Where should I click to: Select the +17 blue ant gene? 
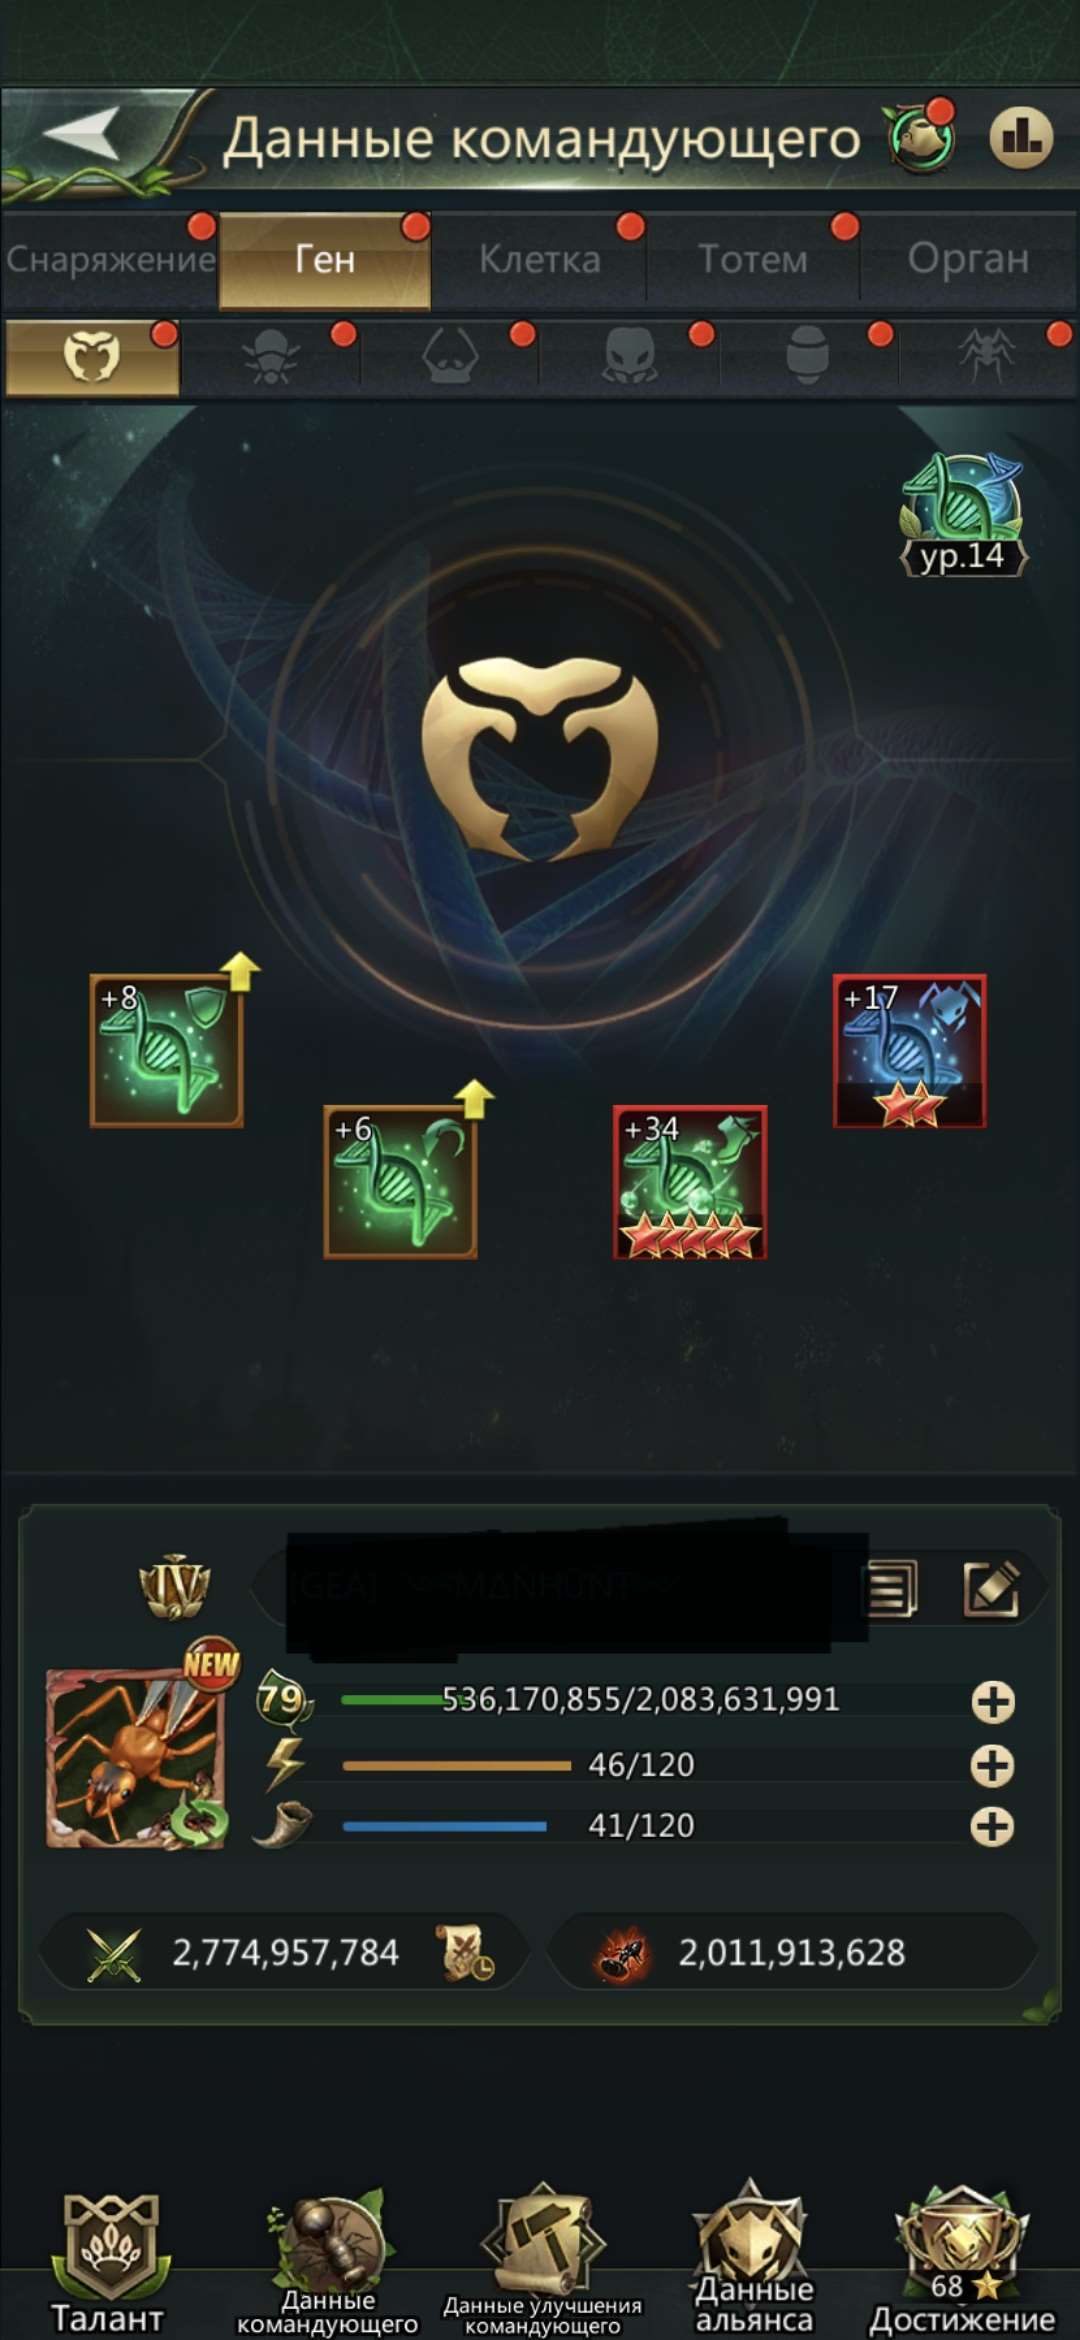[x=910, y=1050]
